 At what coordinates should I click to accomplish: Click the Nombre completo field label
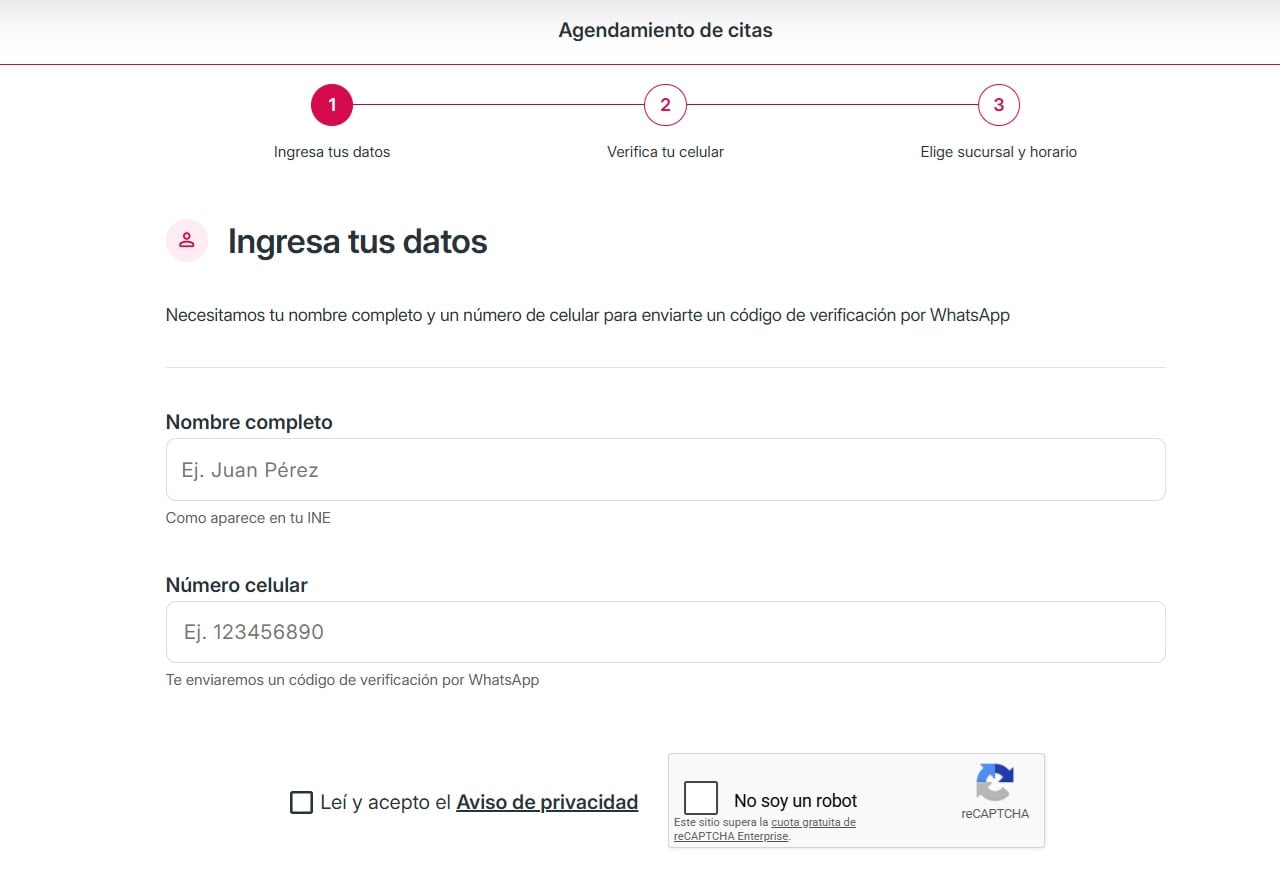pos(249,422)
